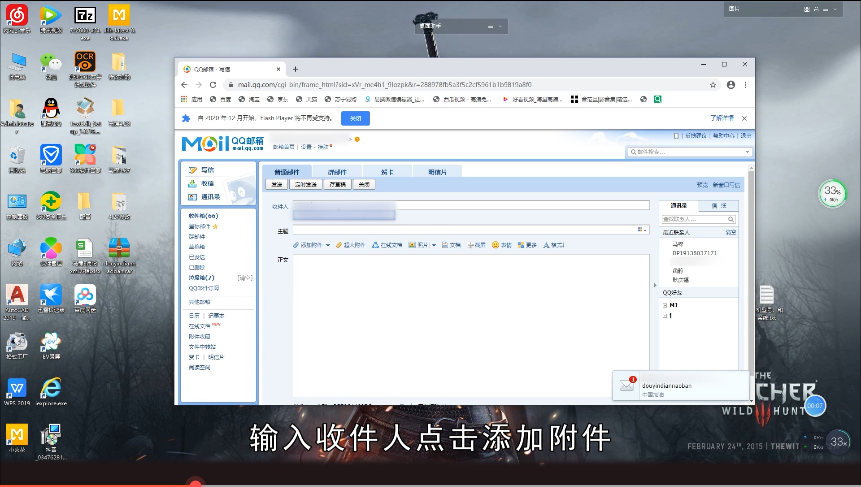Click the Save Draft button
The height and width of the screenshot is (487, 861).
pyautogui.click(x=338, y=184)
